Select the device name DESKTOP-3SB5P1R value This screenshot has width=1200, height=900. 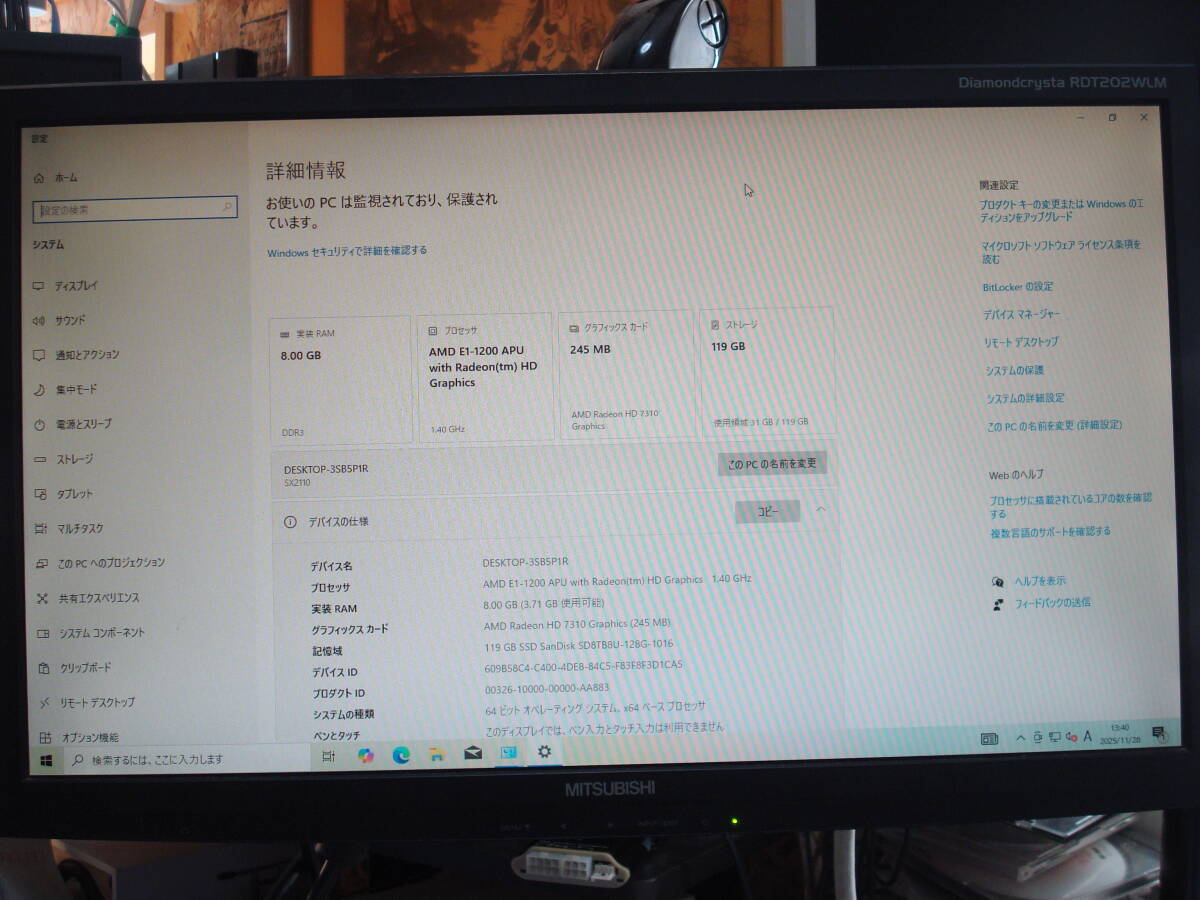(x=525, y=562)
